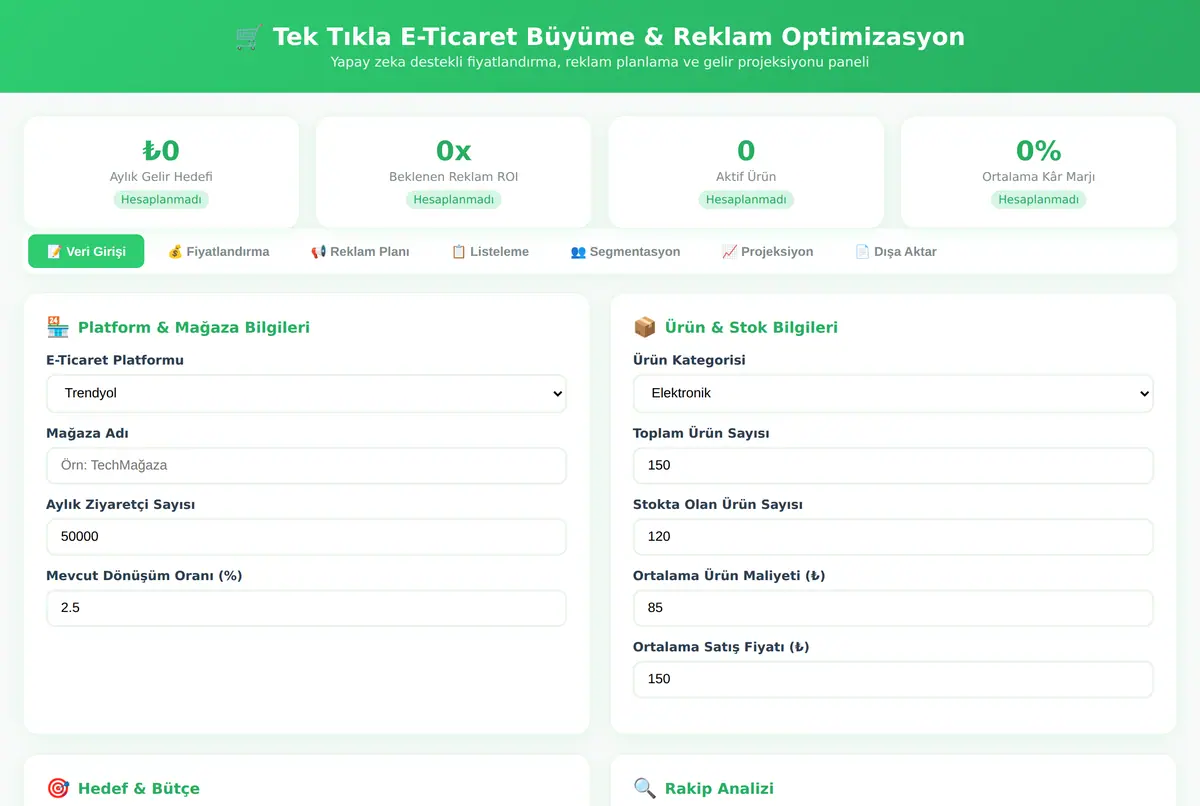Click the Hedef & Bütçe heading
The height and width of the screenshot is (806, 1200).
pos(139,788)
